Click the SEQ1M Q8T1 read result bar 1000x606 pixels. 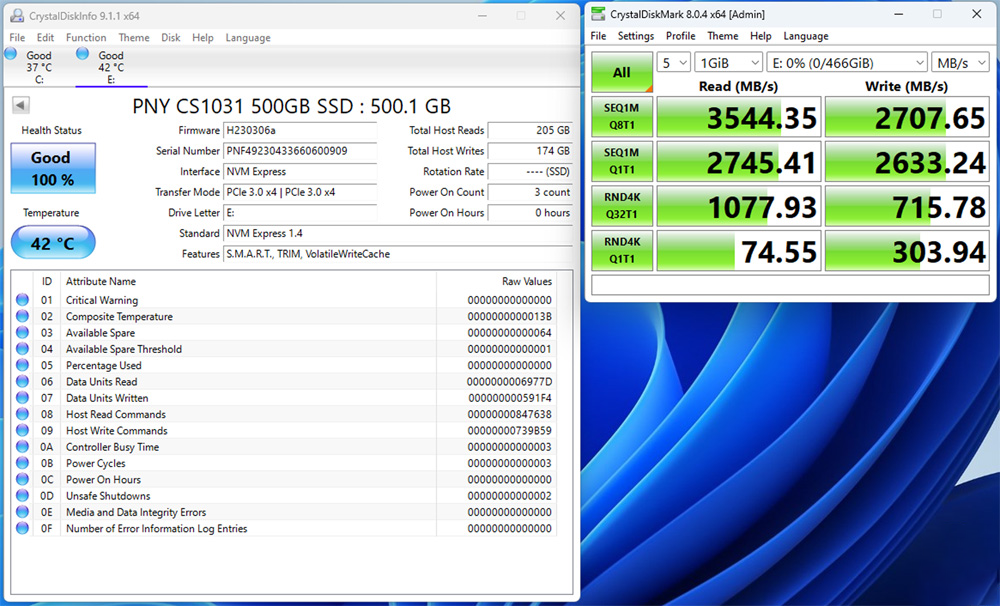coord(739,117)
